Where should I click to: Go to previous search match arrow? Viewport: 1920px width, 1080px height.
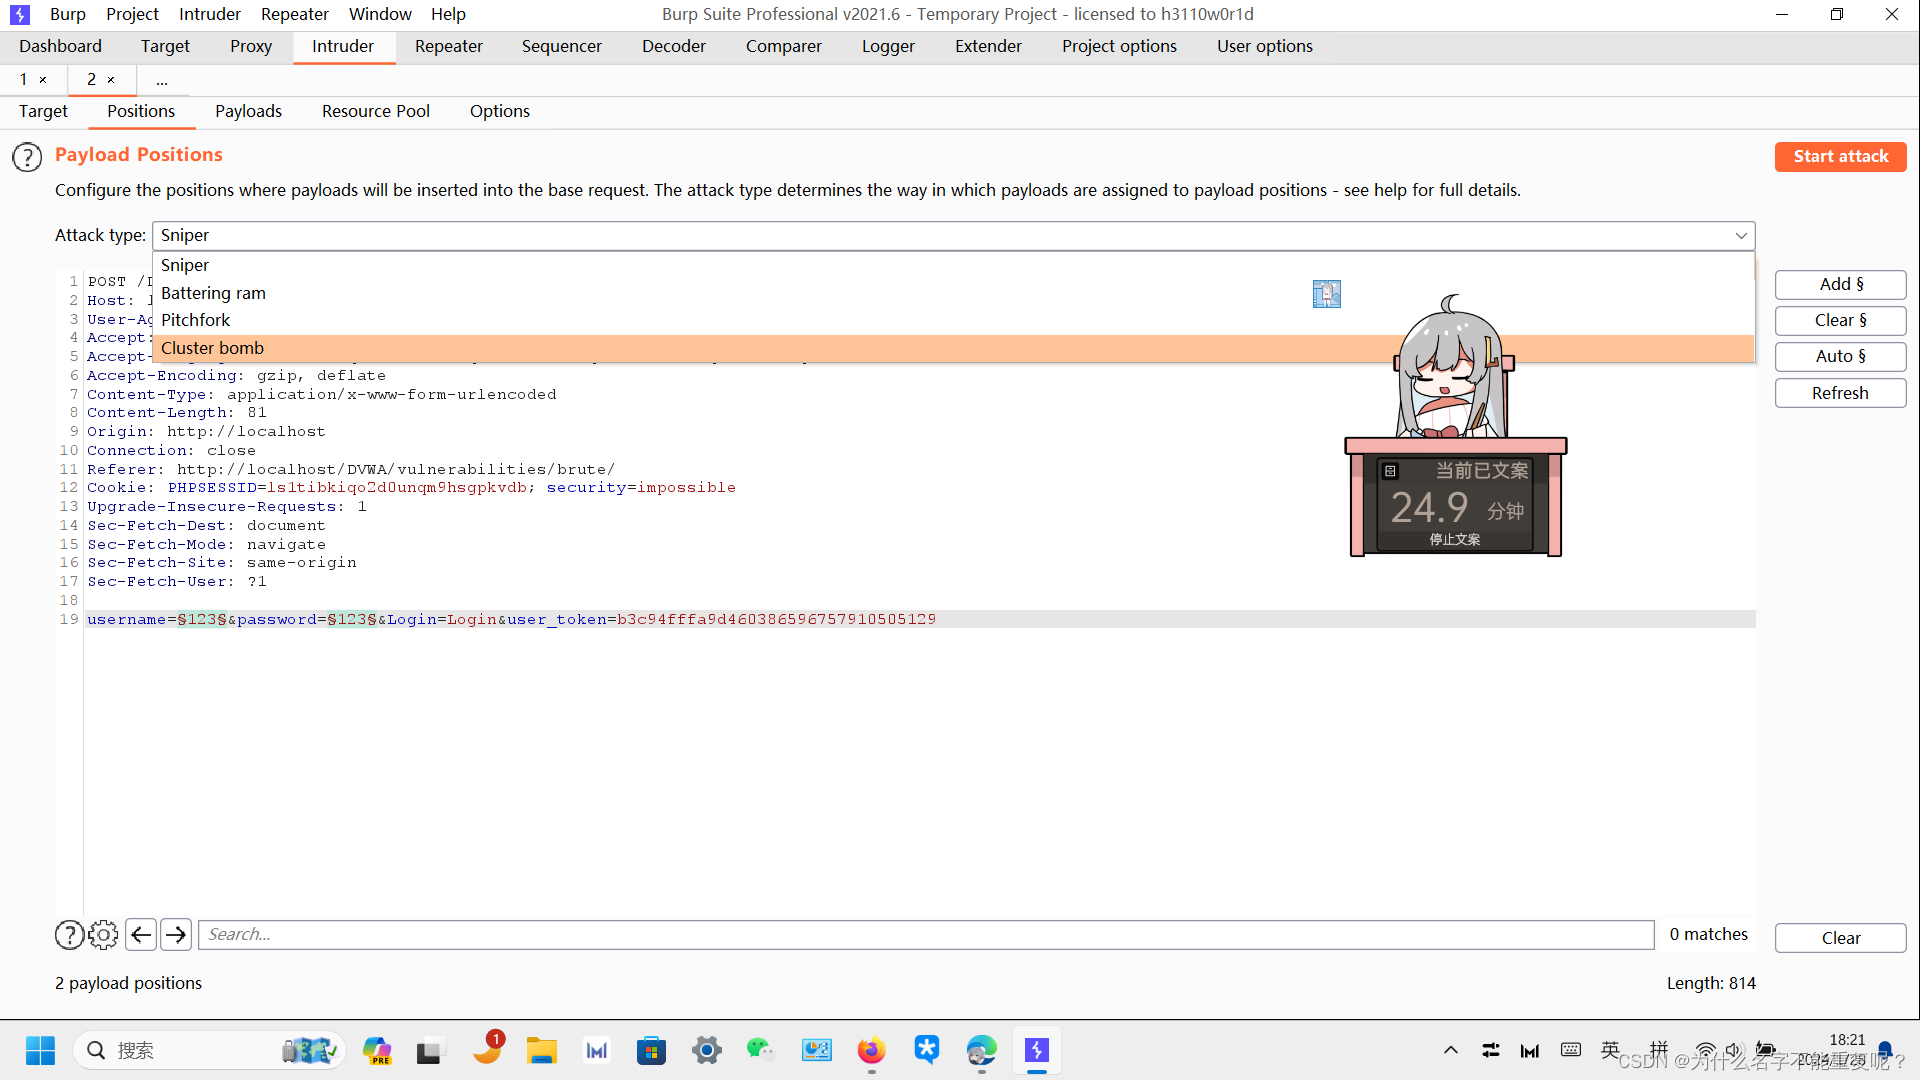click(x=141, y=935)
